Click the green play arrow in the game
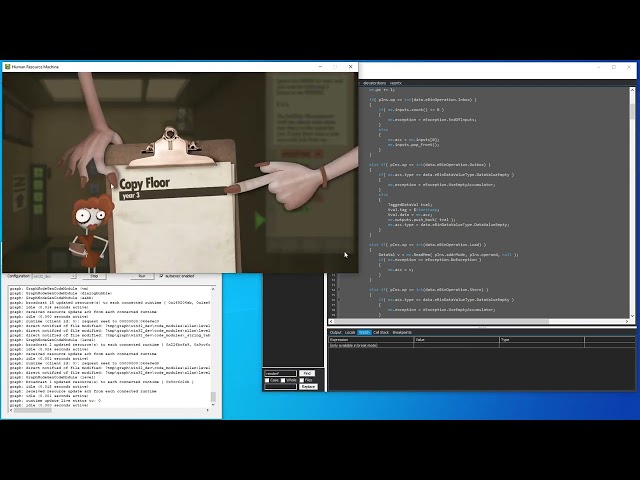This screenshot has width=640, height=480. pyautogui.click(x=260, y=220)
